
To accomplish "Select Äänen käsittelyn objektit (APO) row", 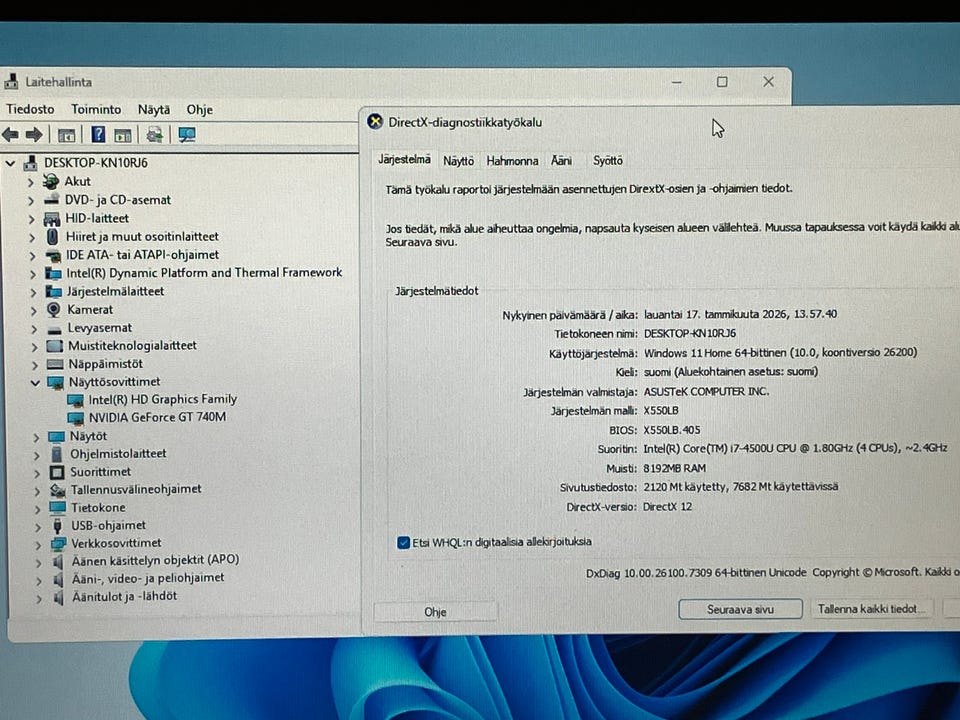I will pyautogui.click(x=155, y=560).
